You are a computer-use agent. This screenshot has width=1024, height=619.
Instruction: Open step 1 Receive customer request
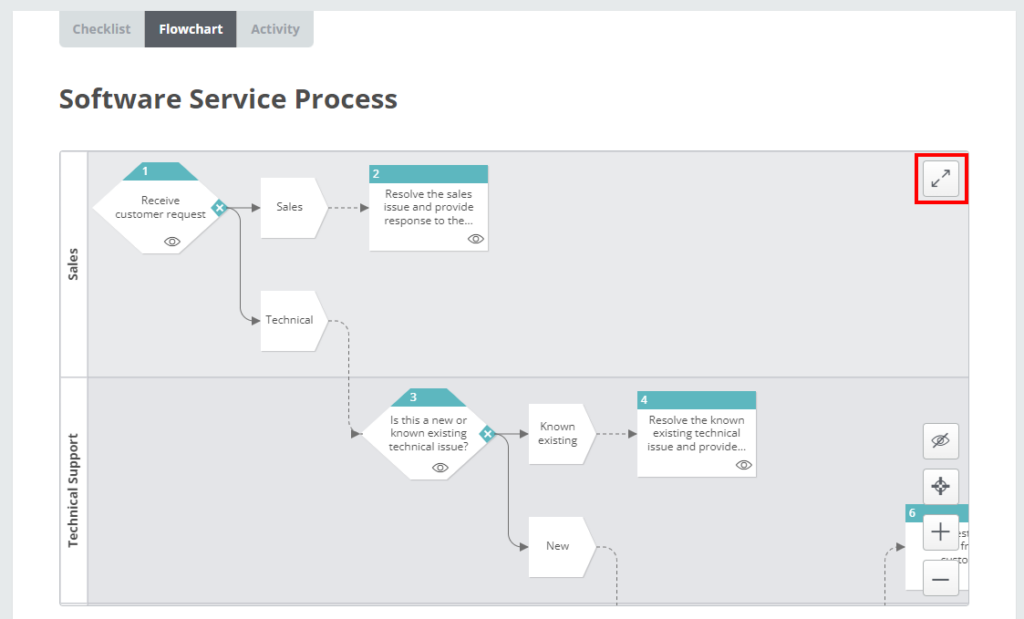(159, 208)
